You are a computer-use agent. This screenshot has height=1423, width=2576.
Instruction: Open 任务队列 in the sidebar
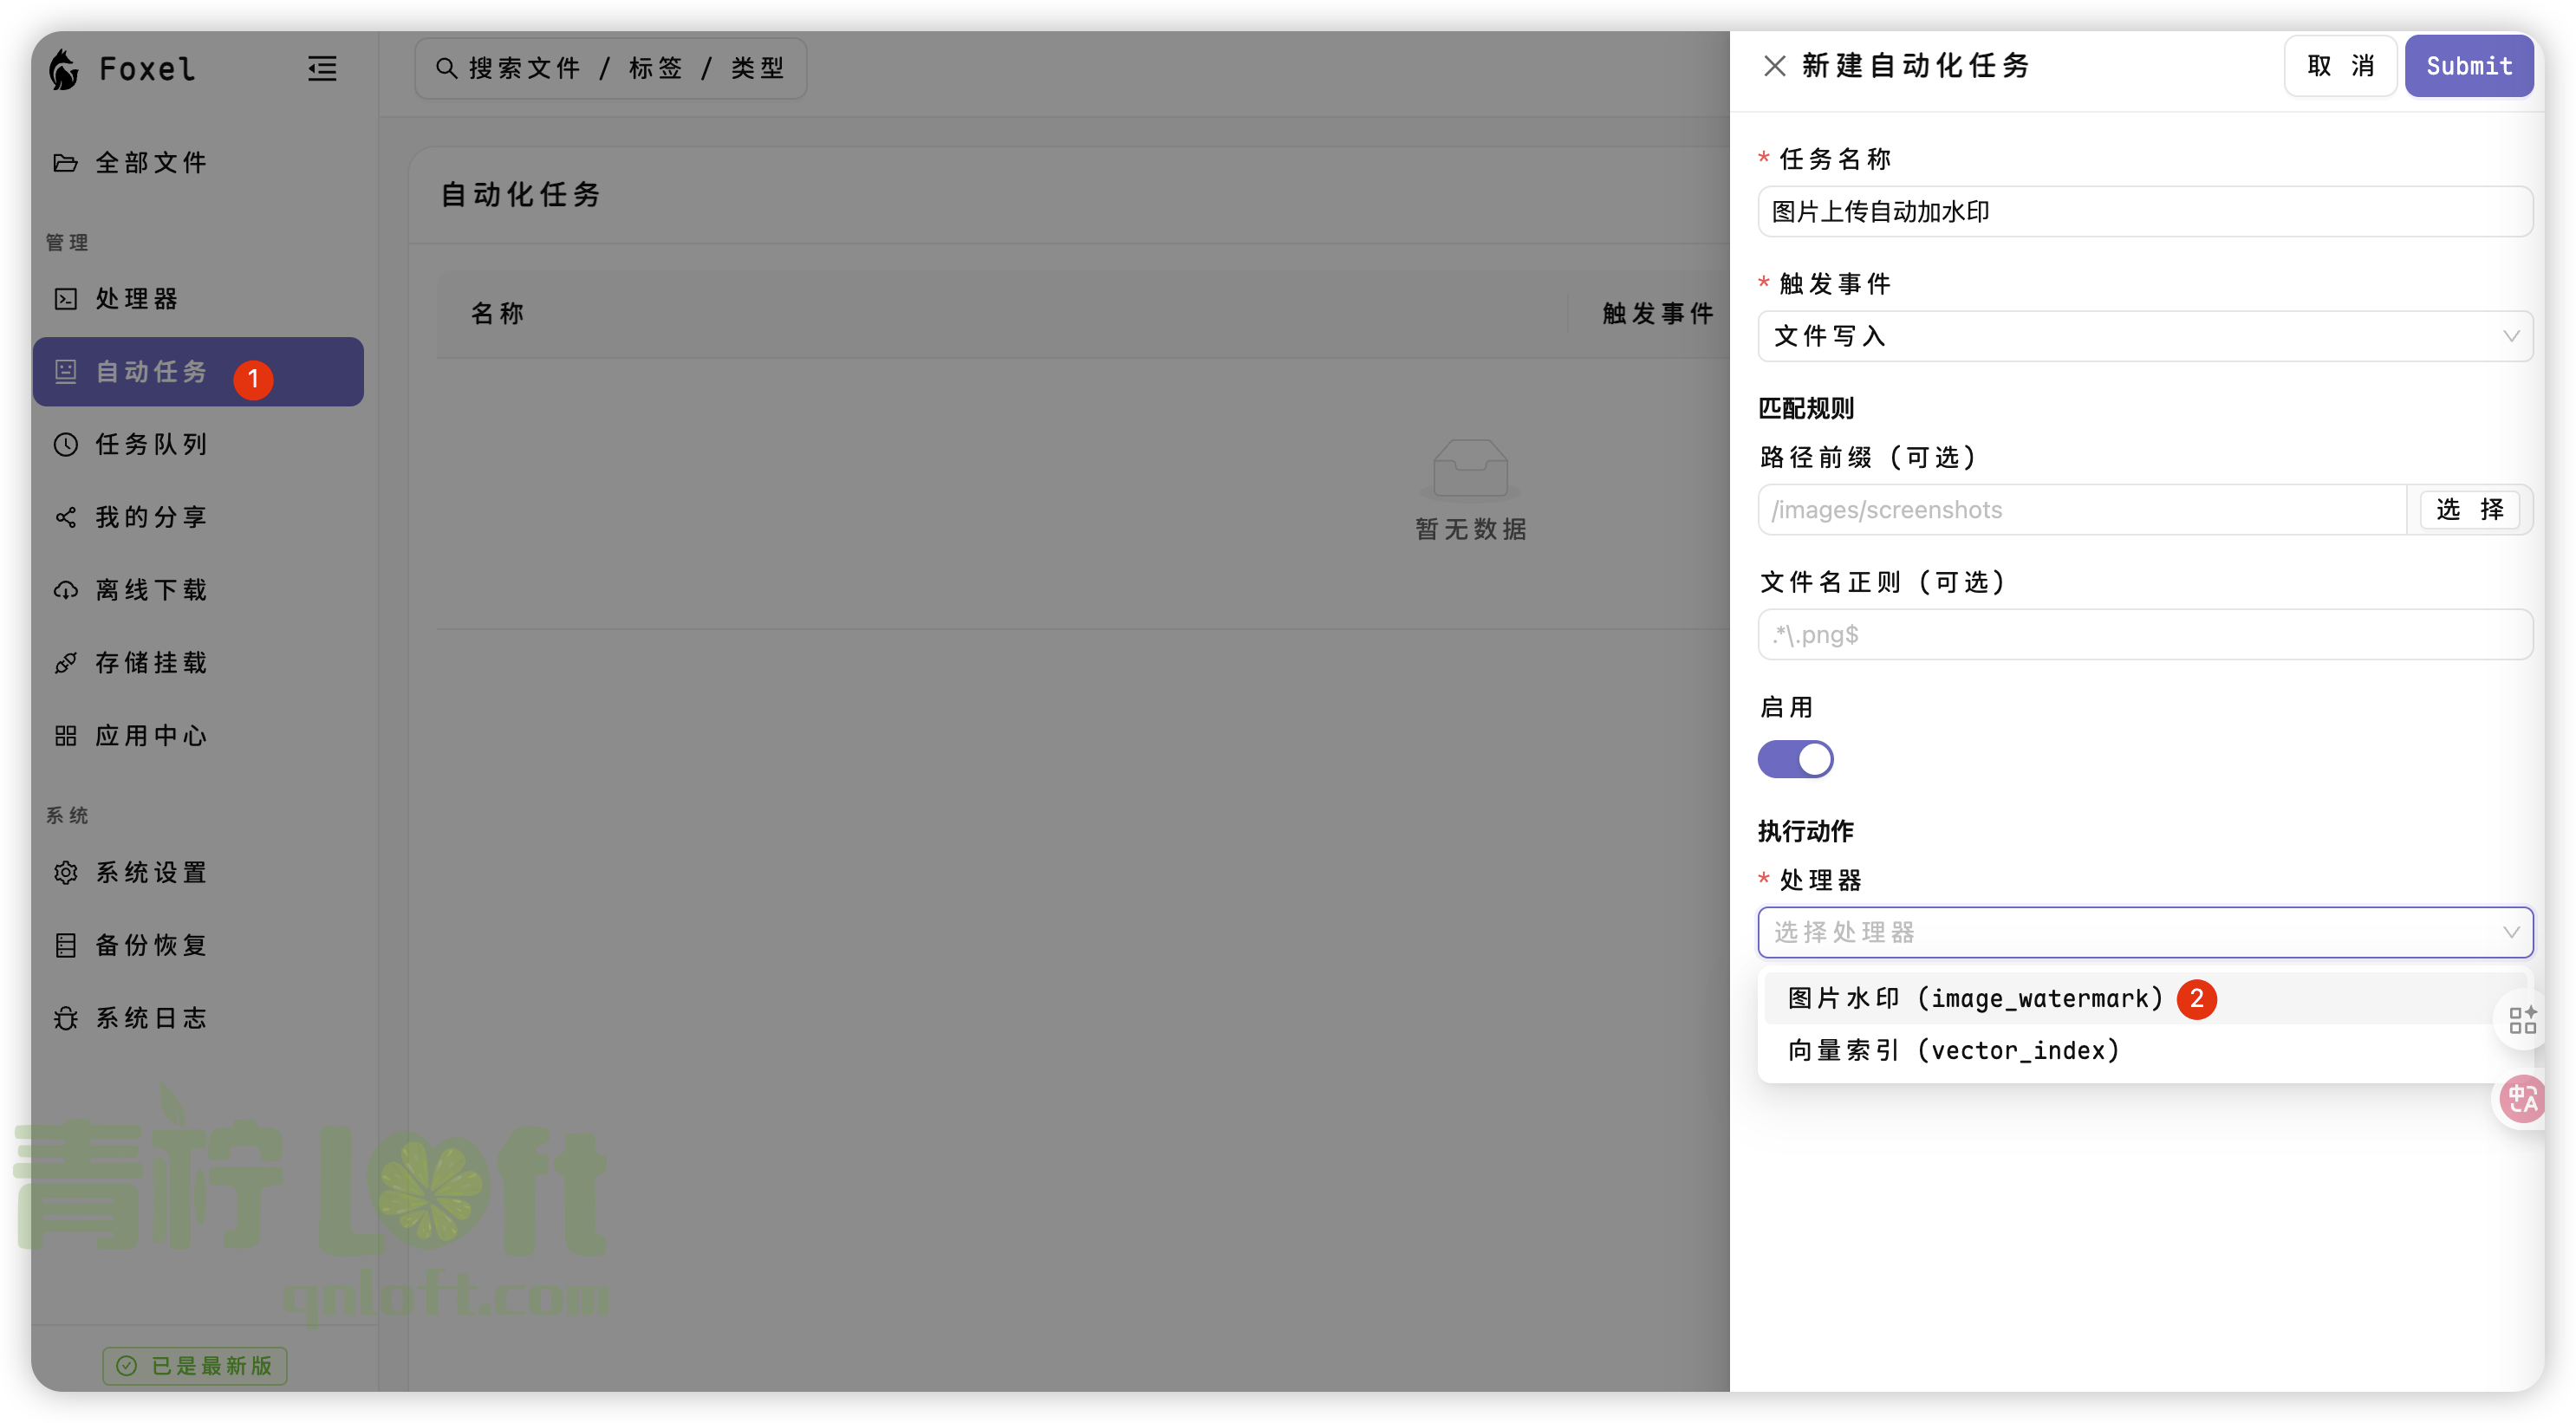(150, 444)
